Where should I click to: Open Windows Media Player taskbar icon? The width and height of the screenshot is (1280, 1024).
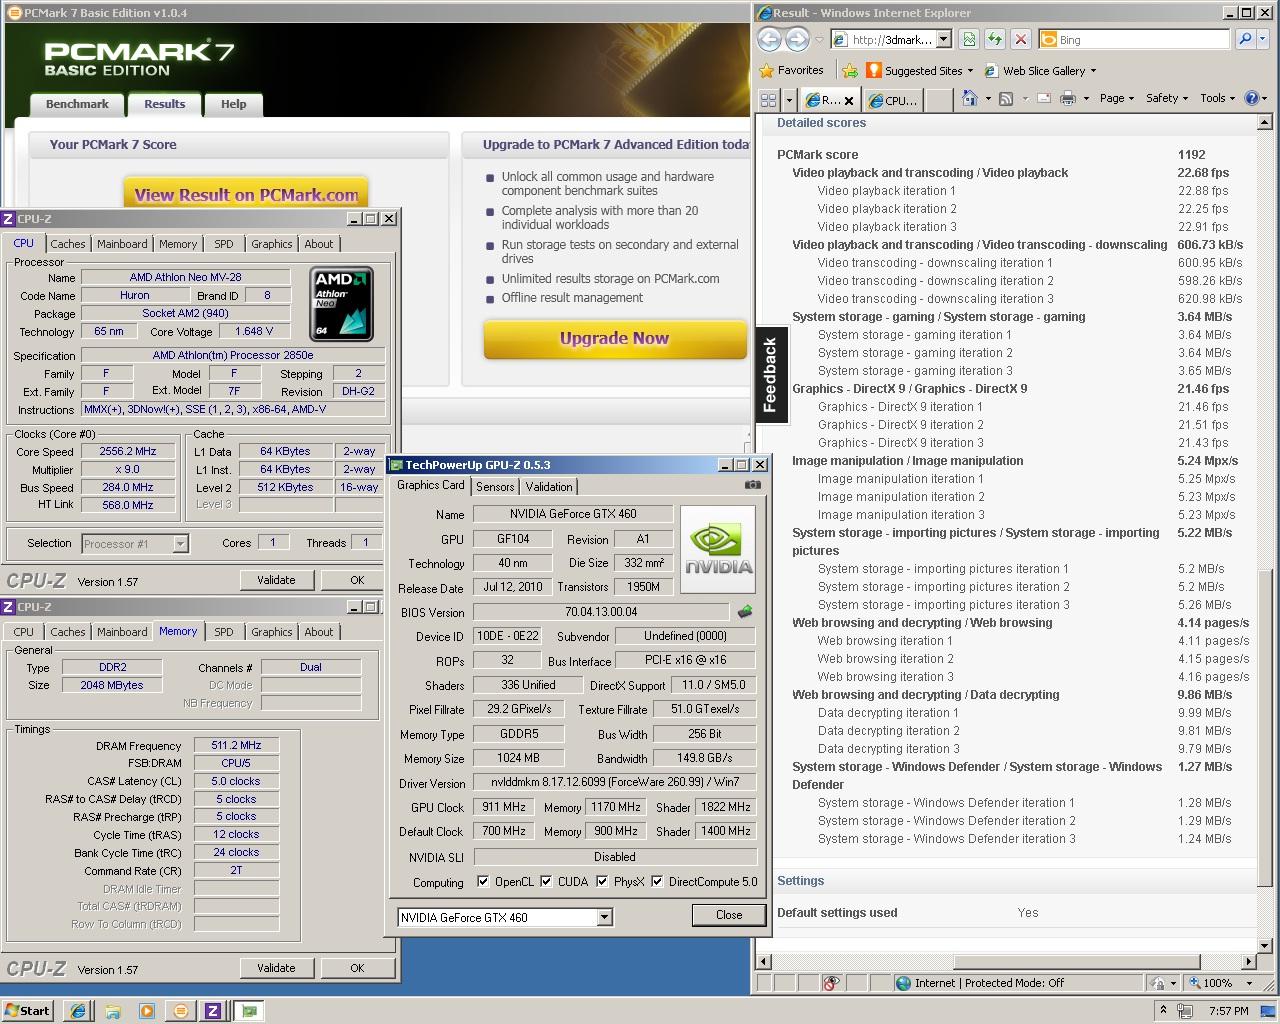coord(147,1011)
